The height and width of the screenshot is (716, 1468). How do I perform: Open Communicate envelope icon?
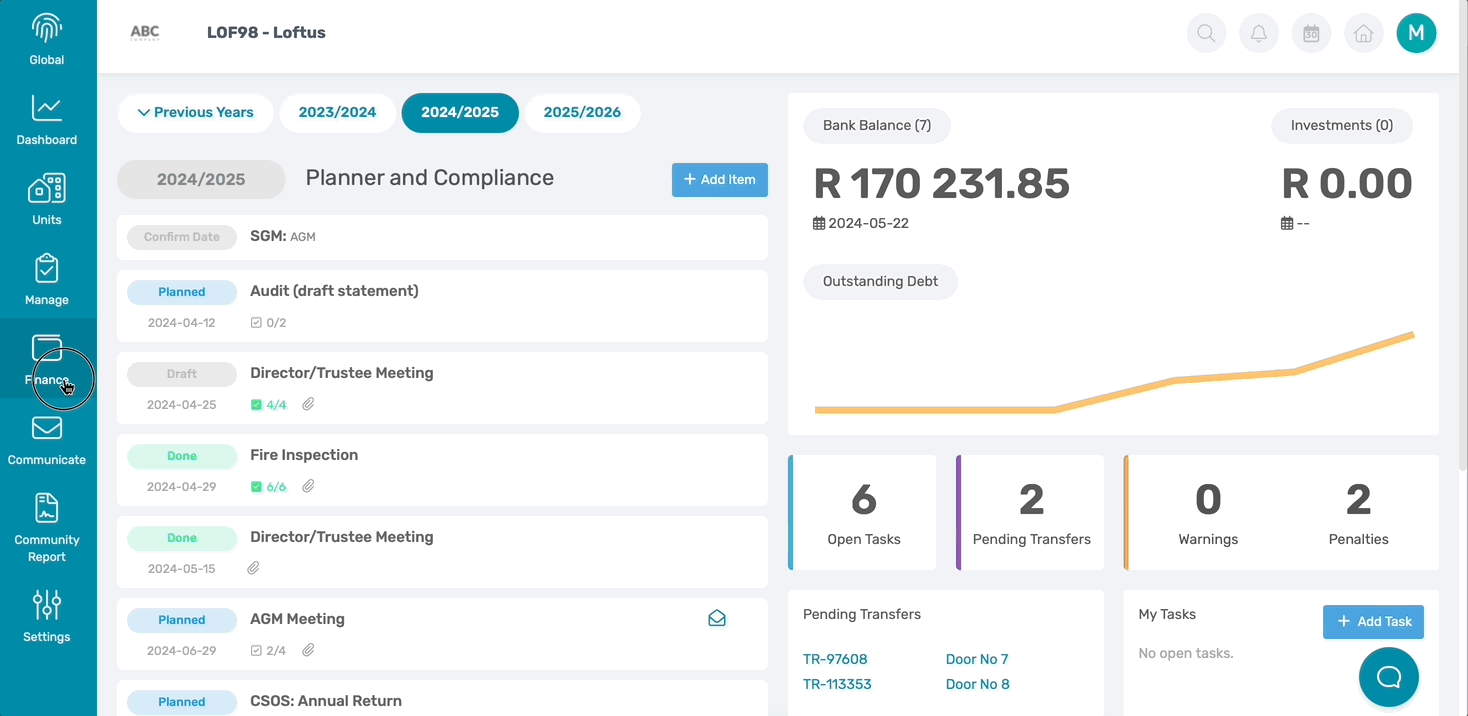pos(47,428)
